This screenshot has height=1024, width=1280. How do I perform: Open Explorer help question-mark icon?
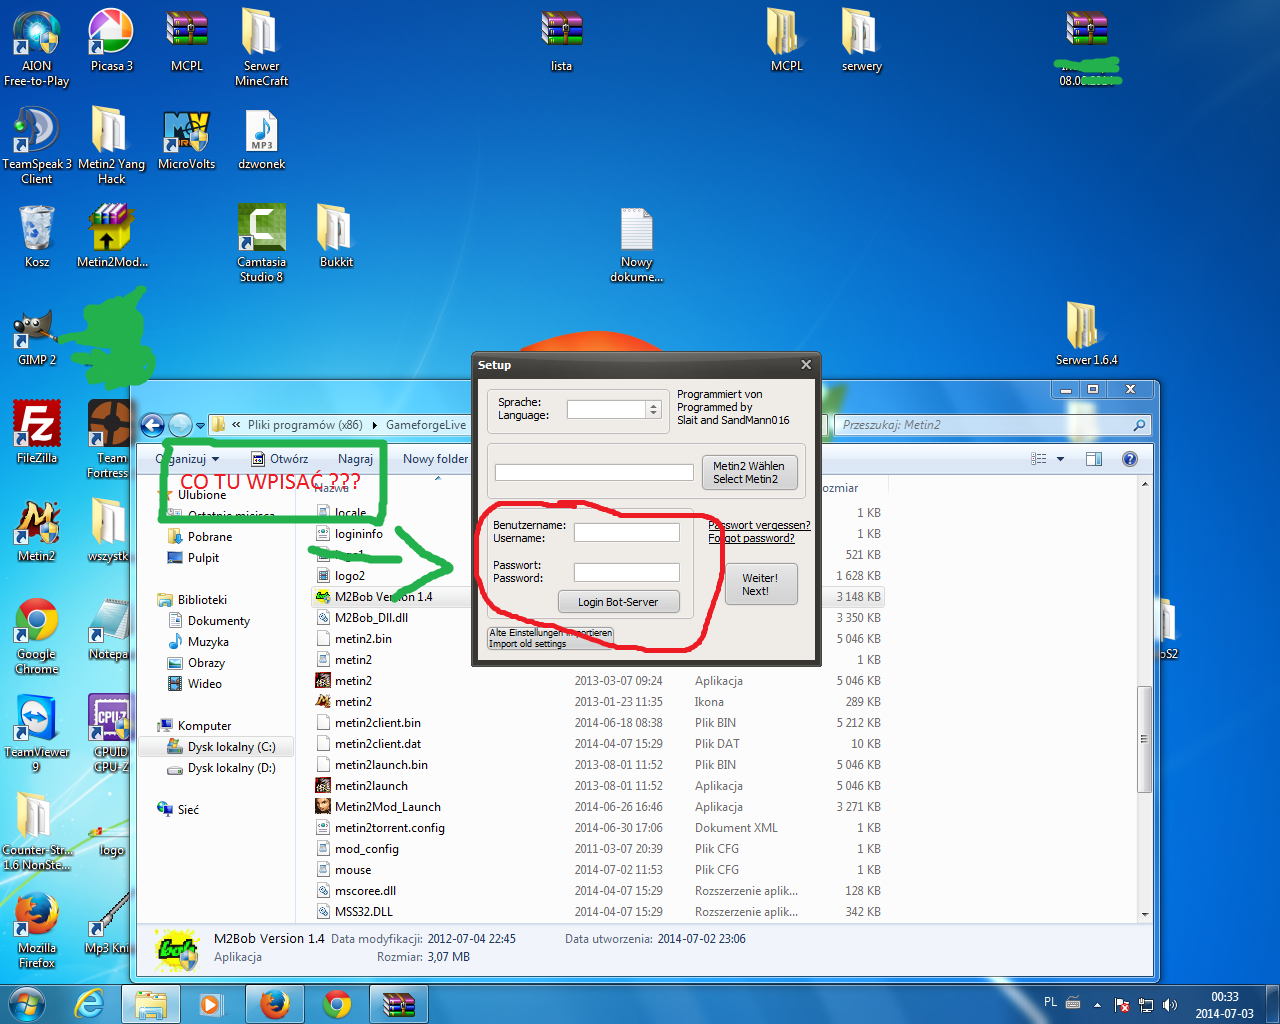(1130, 459)
